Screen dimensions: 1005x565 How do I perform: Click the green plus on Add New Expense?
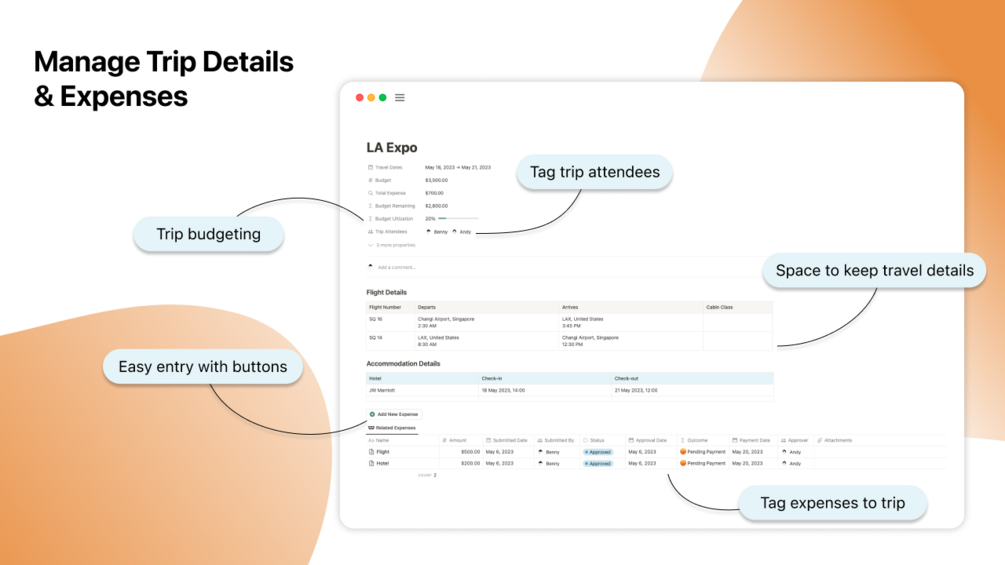click(372, 414)
